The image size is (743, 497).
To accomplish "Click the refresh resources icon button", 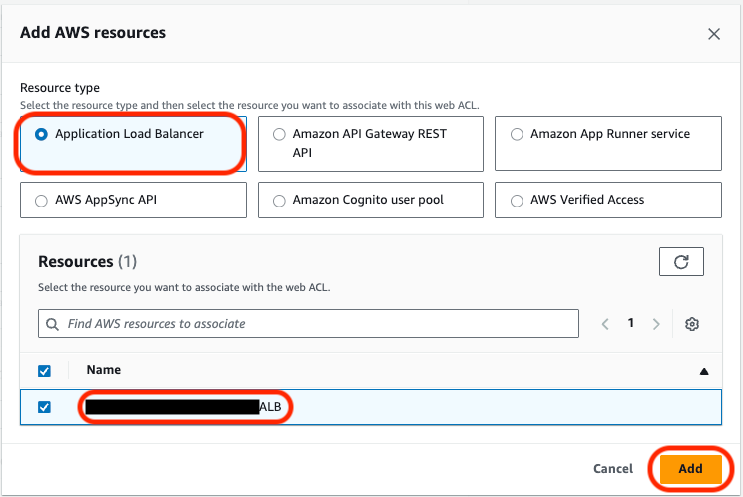I will 681,262.
